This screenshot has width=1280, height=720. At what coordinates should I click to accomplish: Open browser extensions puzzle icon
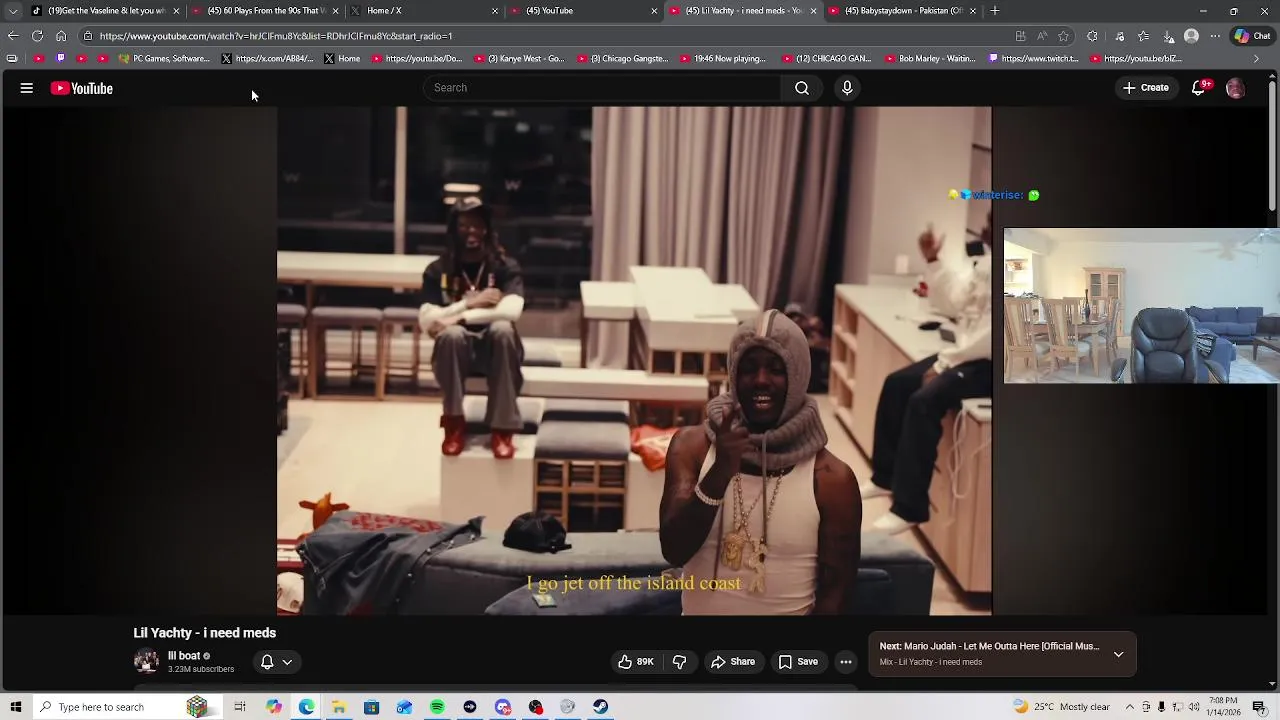click(x=1092, y=36)
